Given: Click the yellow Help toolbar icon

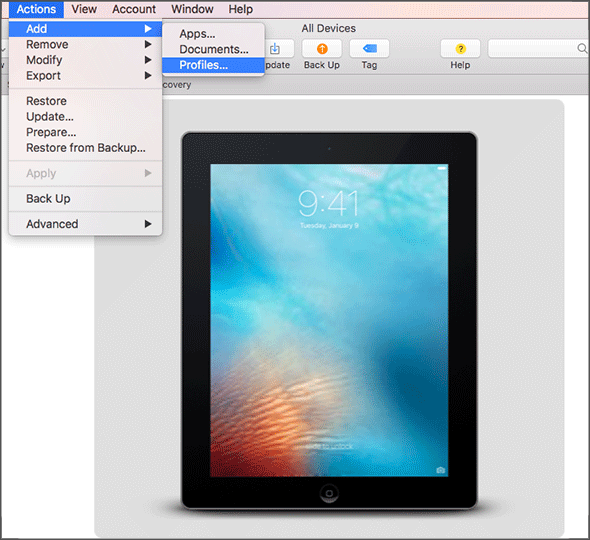Looking at the screenshot, I should click(460, 49).
